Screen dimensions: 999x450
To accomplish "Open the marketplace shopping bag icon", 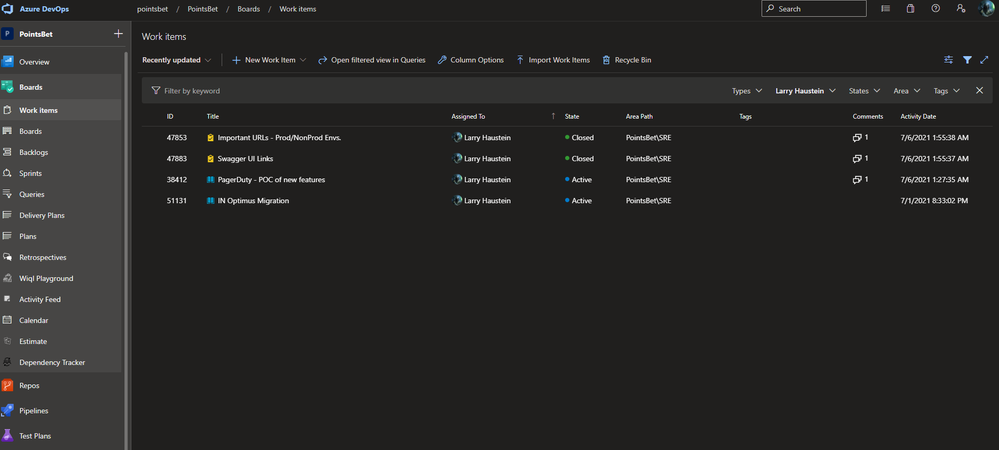I will pyautogui.click(x=910, y=9).
